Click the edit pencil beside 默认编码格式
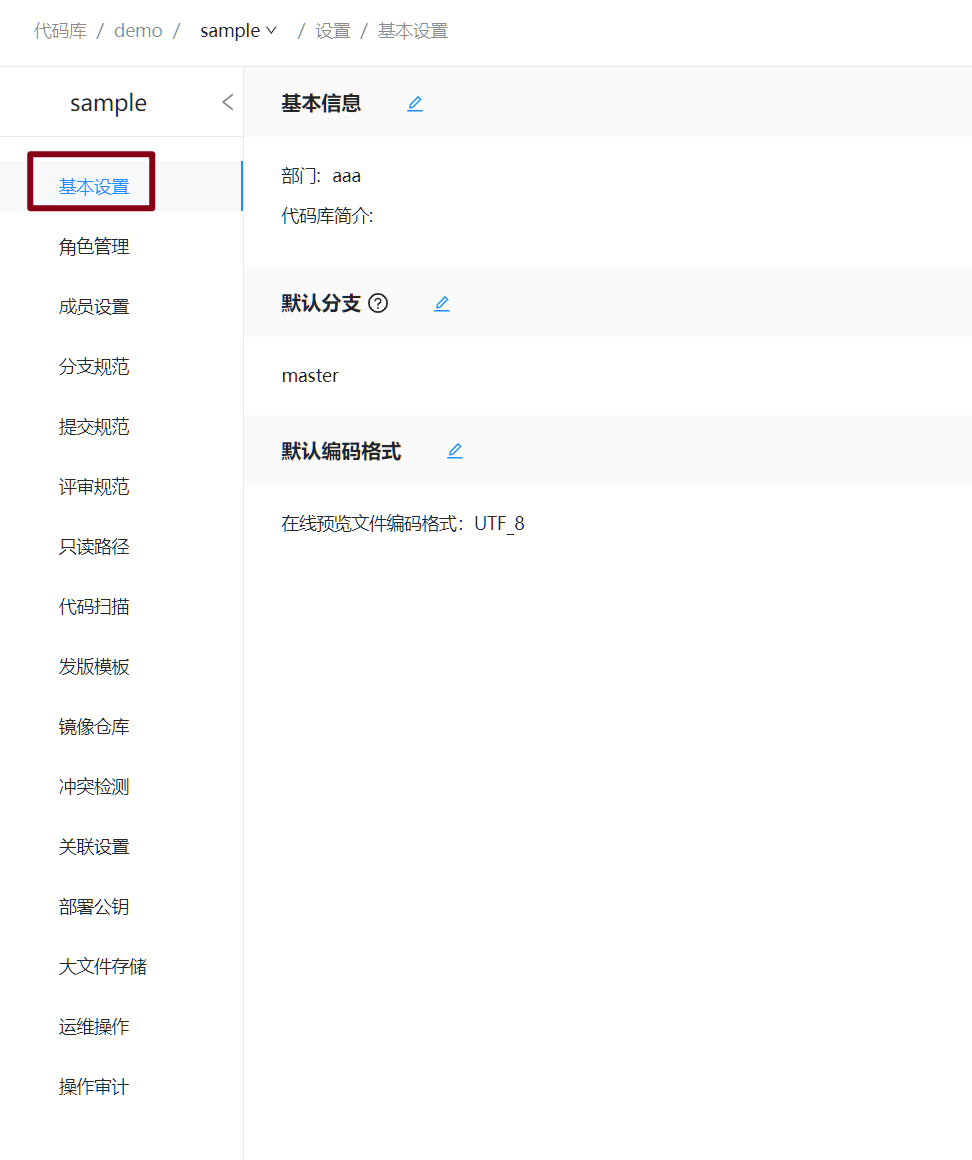This screenshot has height=1160, width=972. (x=455, y=451)
